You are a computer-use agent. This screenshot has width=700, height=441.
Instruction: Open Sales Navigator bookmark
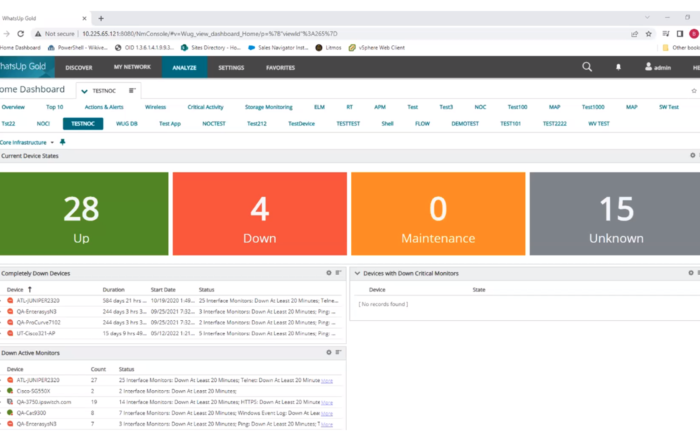(278, 47)
